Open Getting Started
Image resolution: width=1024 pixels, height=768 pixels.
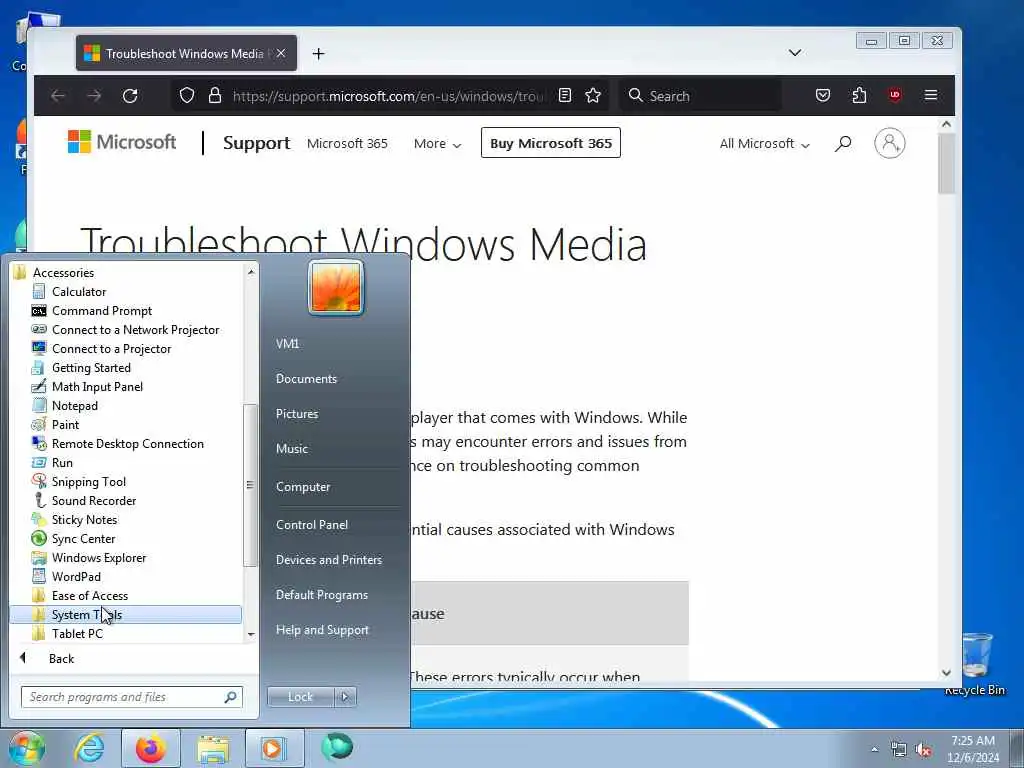click(91, 368)
